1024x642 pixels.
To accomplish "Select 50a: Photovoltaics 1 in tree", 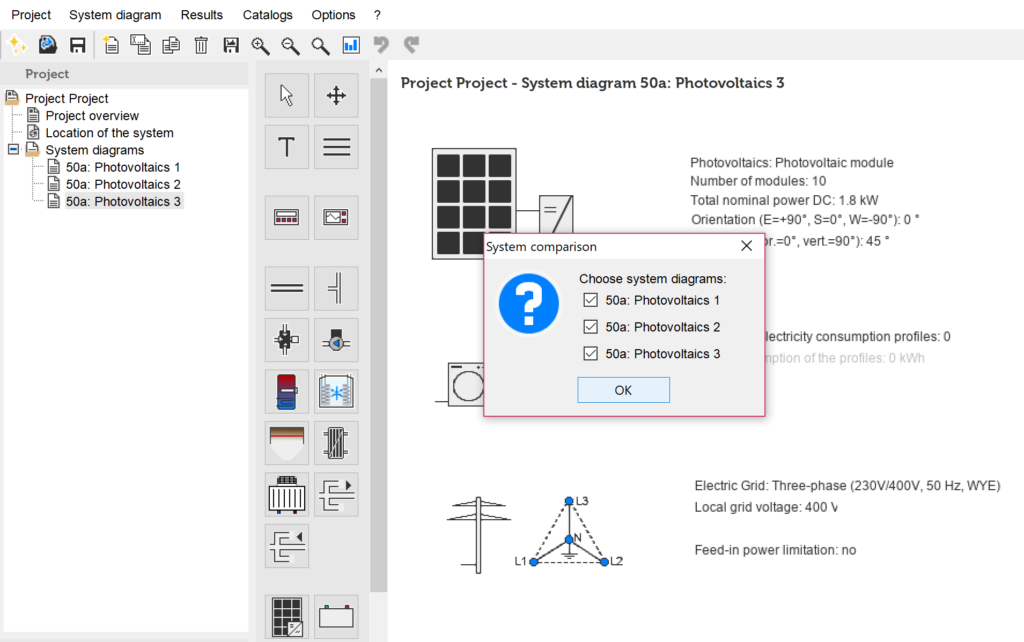I will (123, 167).
